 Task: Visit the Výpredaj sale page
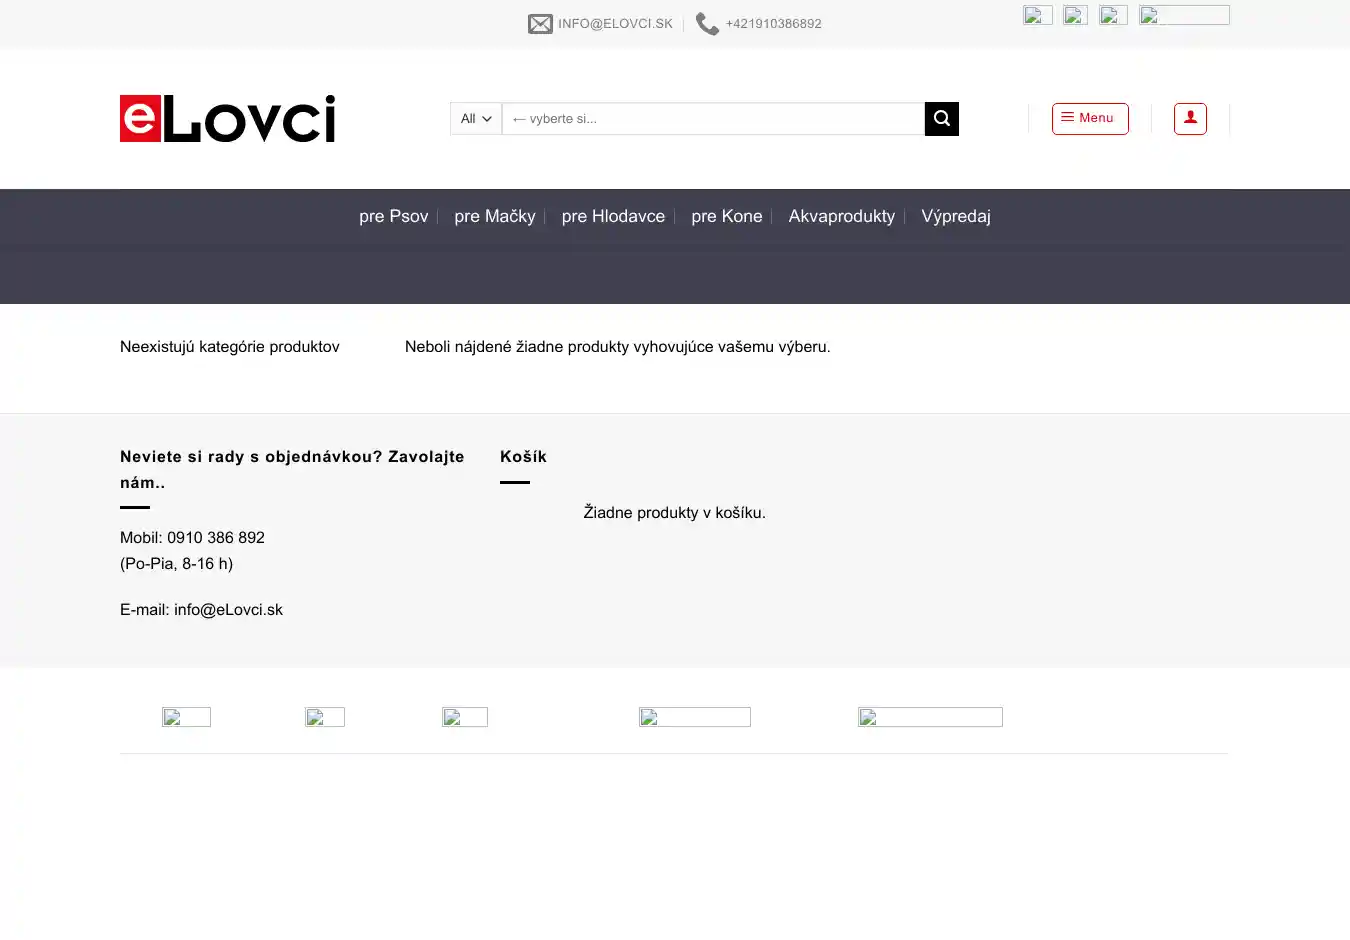pos(956,216)
